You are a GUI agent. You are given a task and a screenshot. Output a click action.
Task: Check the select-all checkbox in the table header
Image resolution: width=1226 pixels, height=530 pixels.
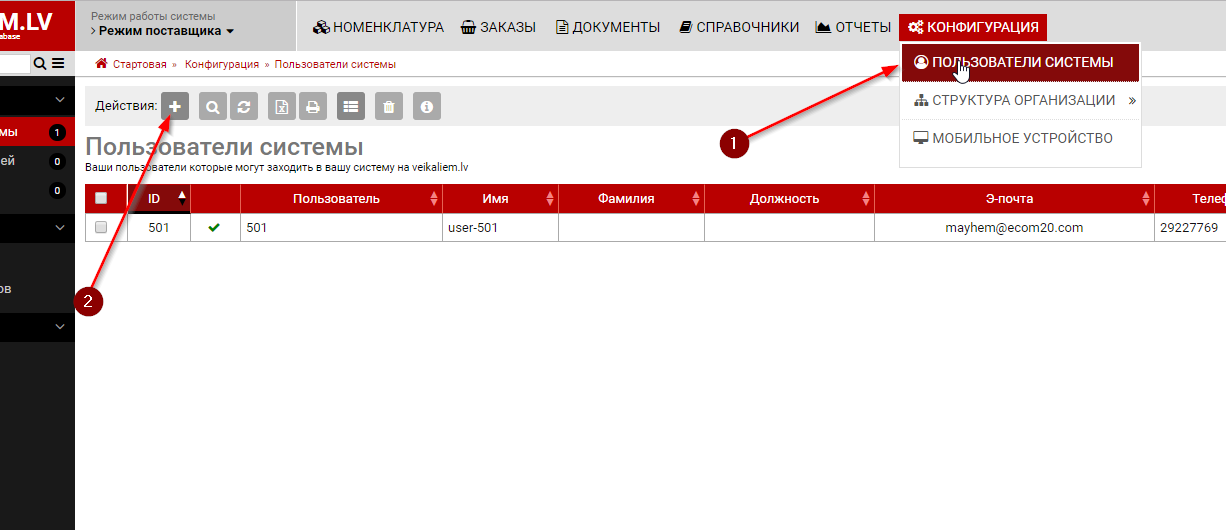pyautogui.click(x=100, y=198)
